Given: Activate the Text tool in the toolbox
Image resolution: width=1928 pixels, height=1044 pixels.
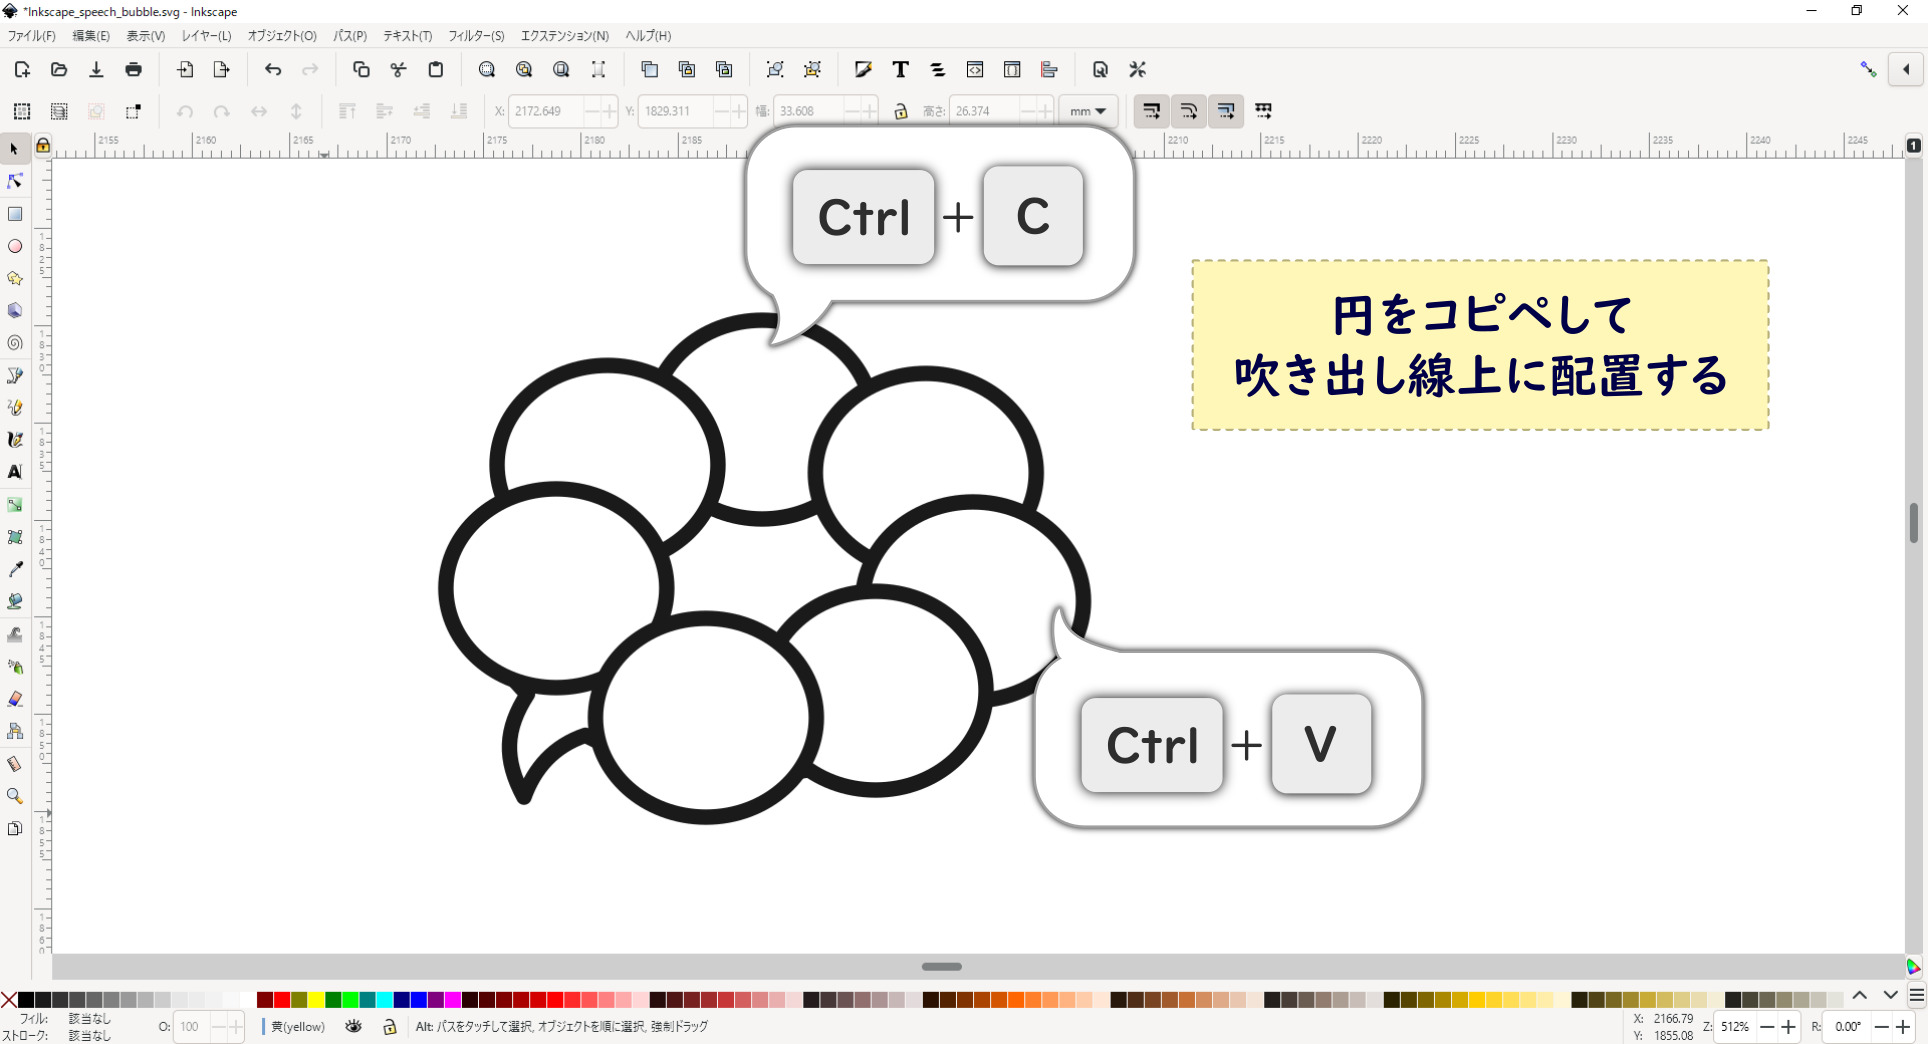Looking at the screenshot, I should [x=15, y=473].
